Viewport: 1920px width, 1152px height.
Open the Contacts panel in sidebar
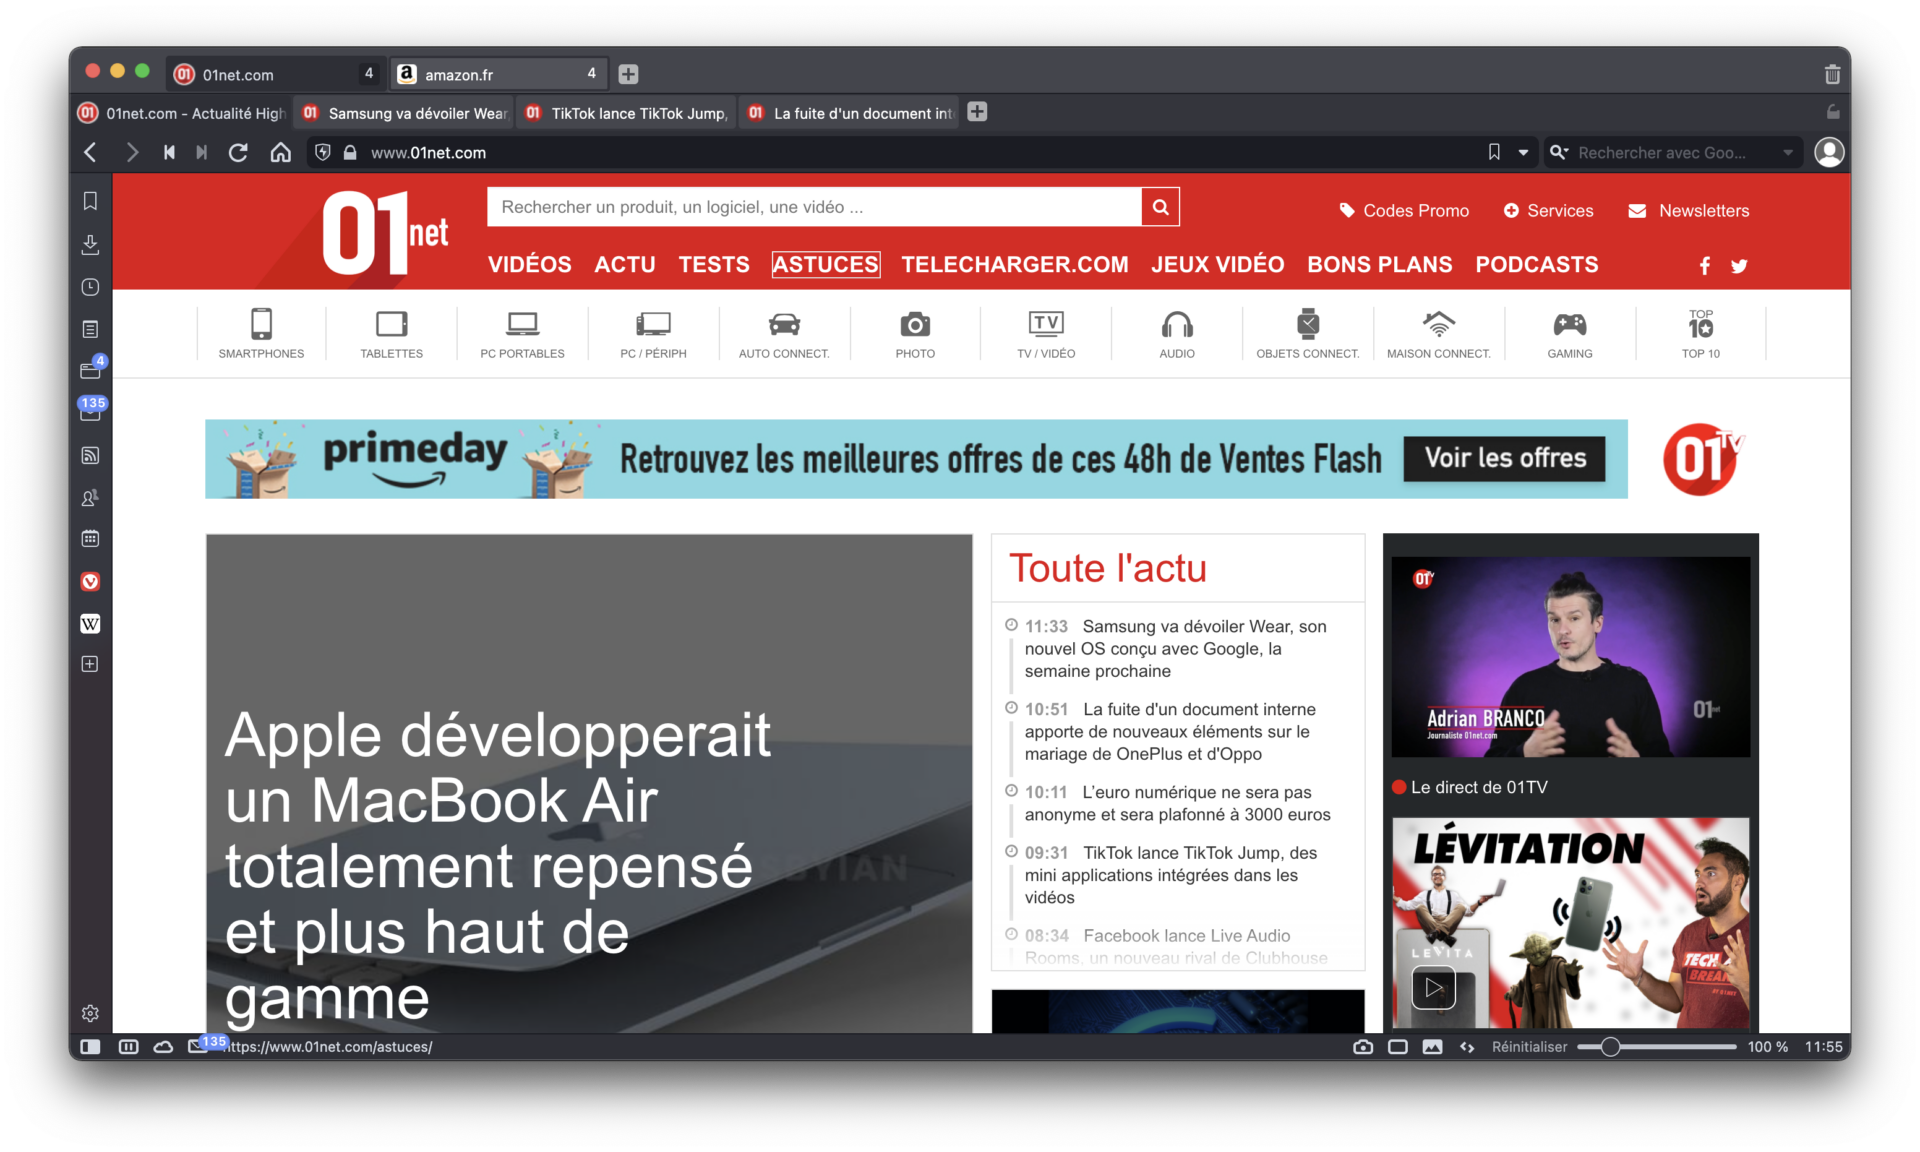click(x=90, y=497)
